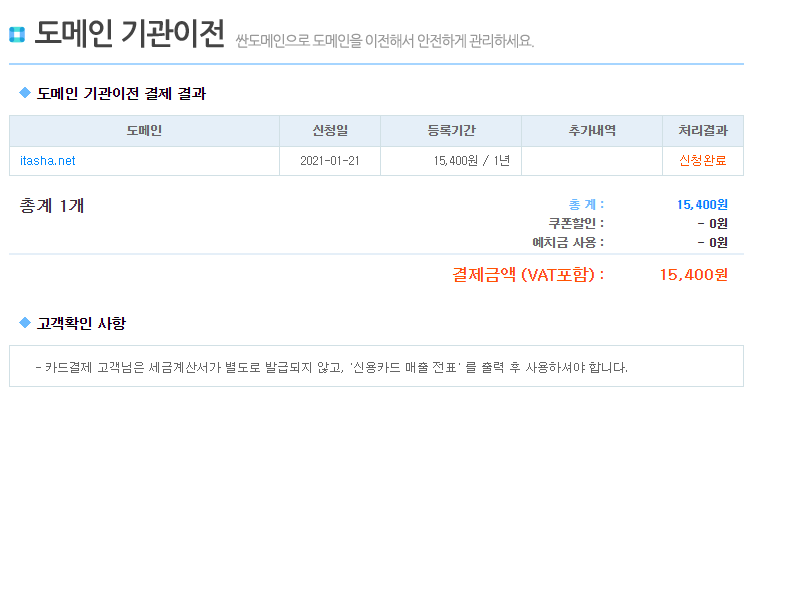
Task: Select the 처리결과 column header
Action: 703,131
